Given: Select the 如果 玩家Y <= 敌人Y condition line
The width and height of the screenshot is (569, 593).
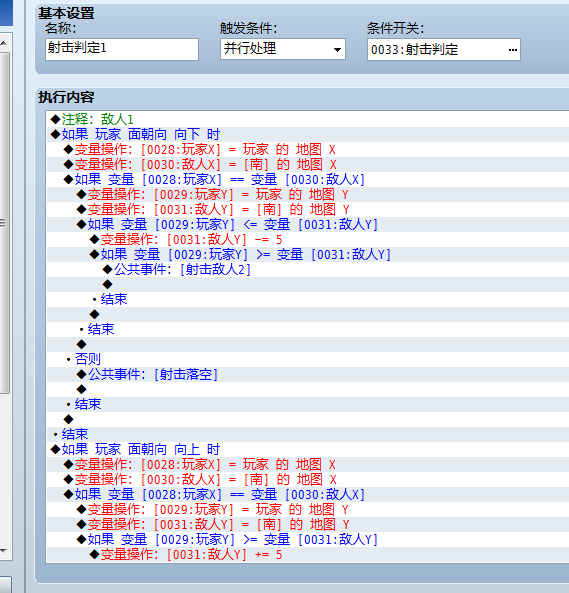Looking at the screenshot, I should tap(307, 224).
